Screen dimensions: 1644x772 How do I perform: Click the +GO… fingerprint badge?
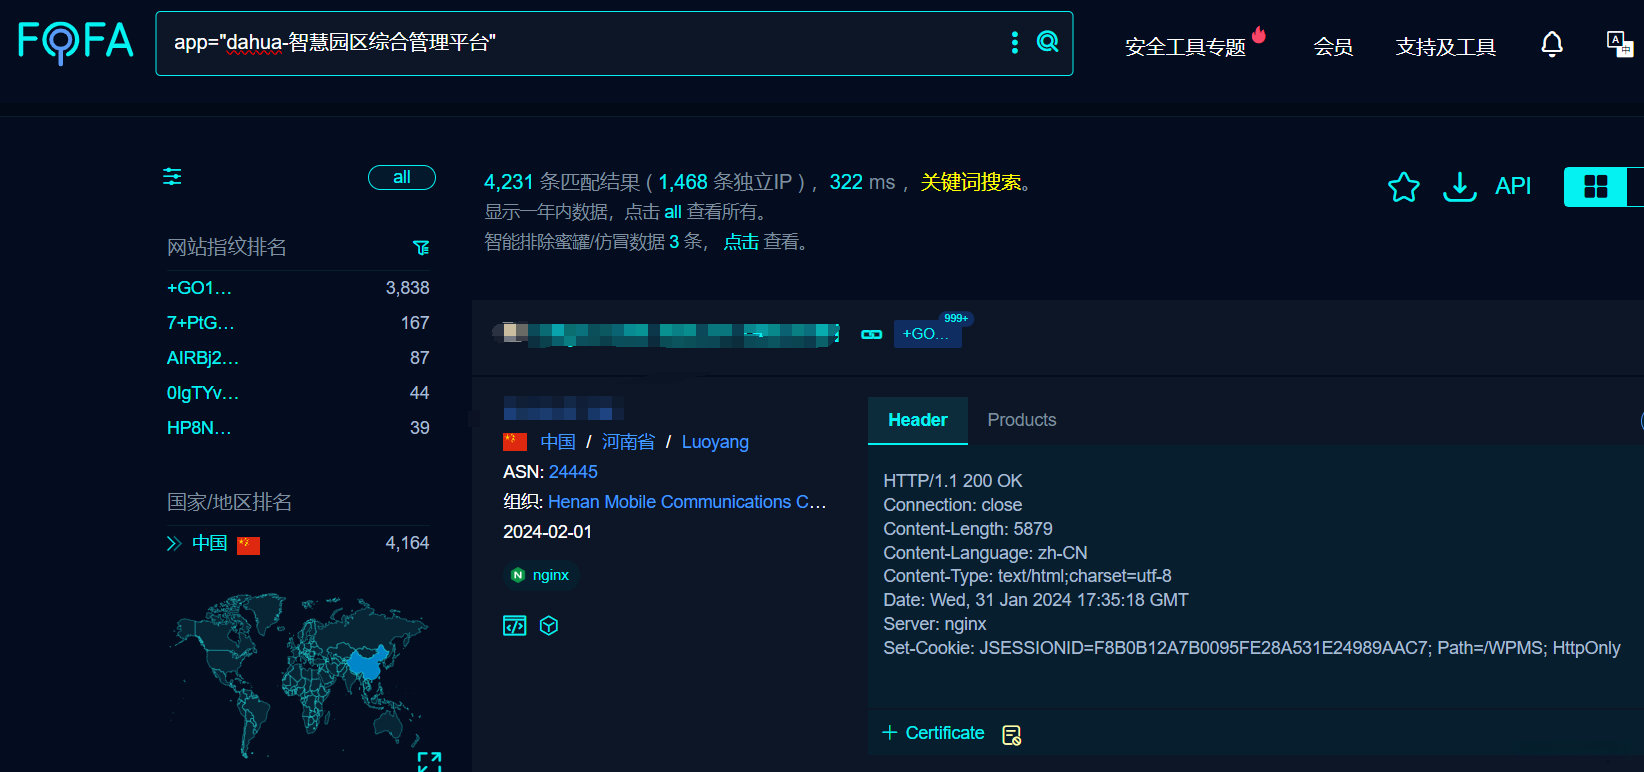point(927,334)
